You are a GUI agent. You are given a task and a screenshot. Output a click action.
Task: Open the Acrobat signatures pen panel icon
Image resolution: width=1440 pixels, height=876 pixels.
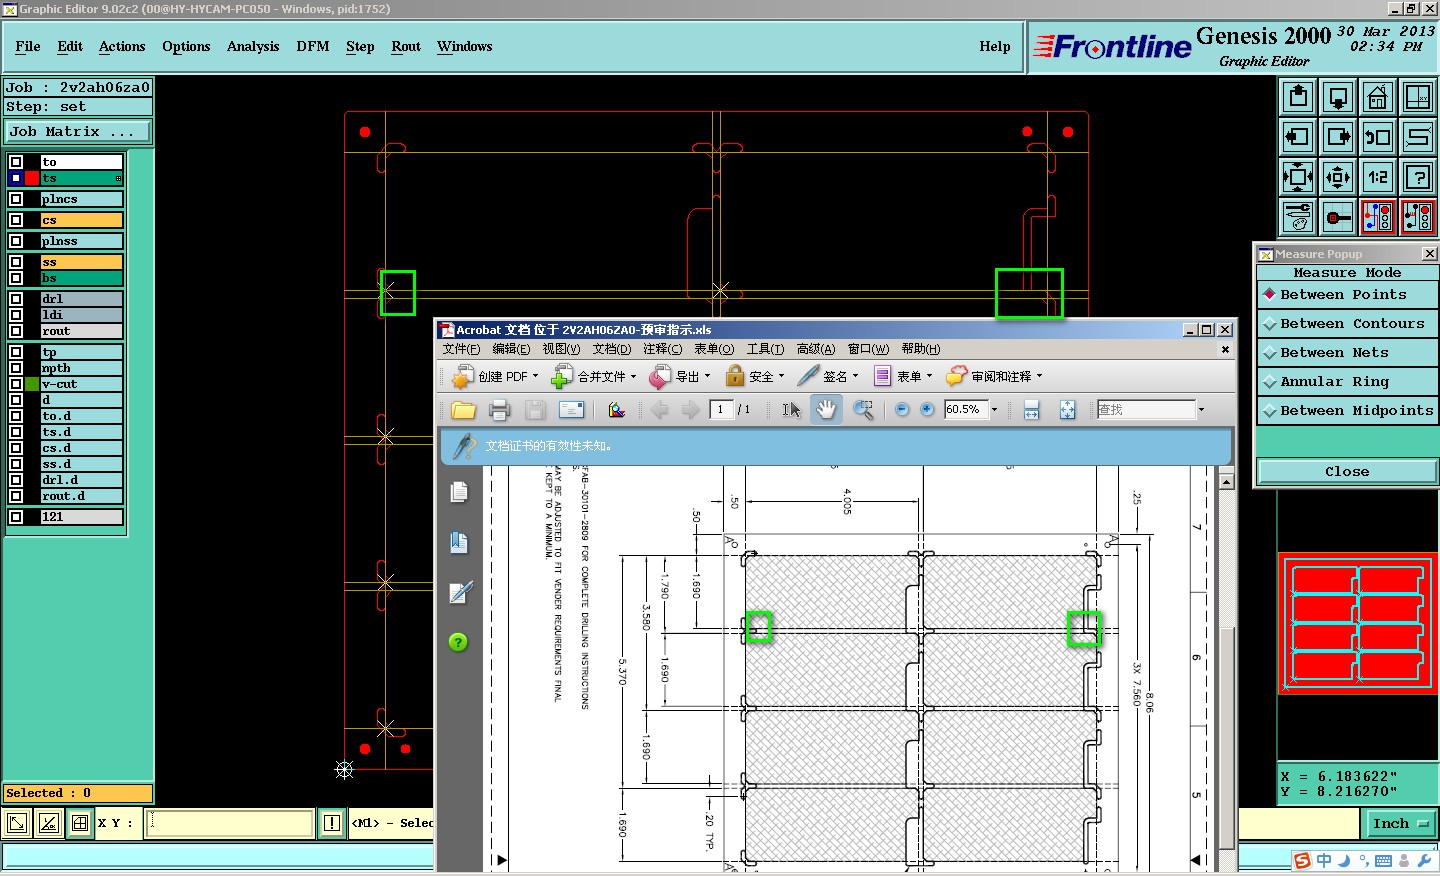[459, 592]
